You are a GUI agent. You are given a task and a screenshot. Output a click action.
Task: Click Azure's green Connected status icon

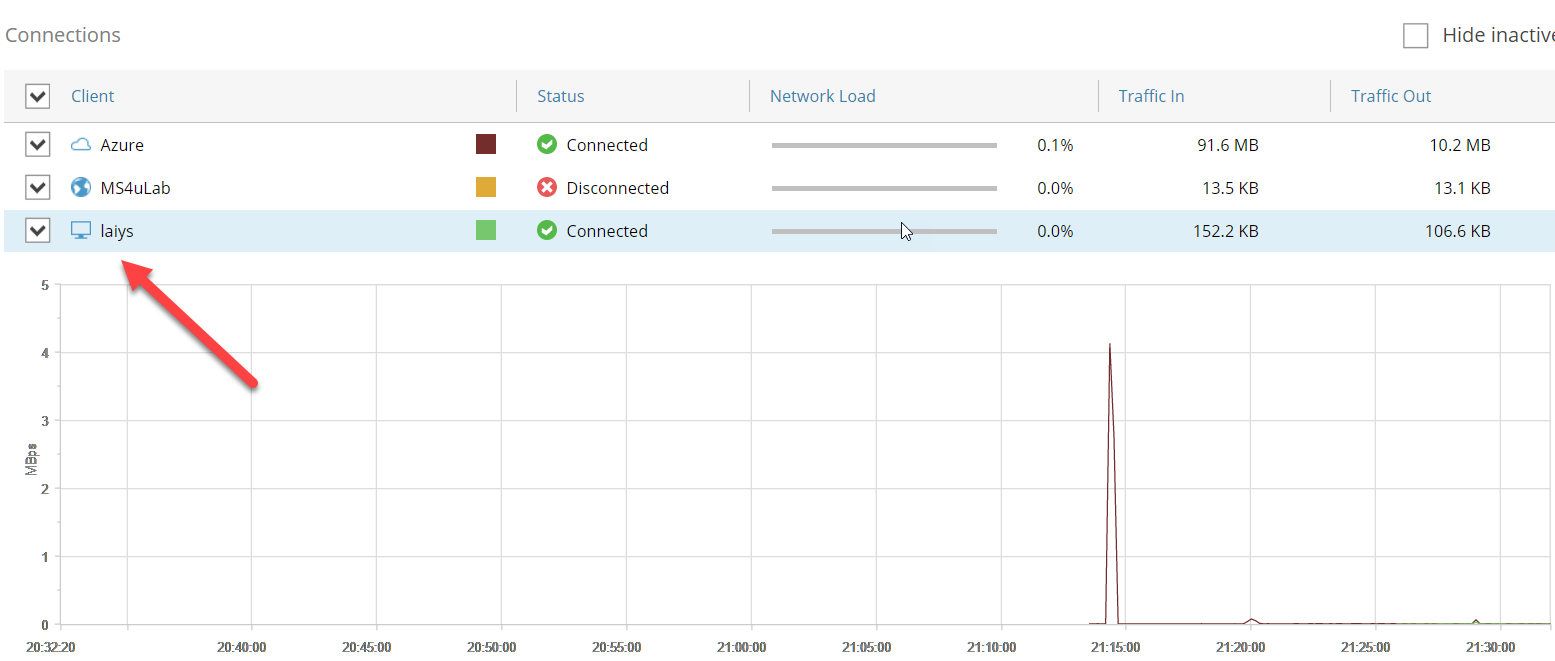(547, 145)
